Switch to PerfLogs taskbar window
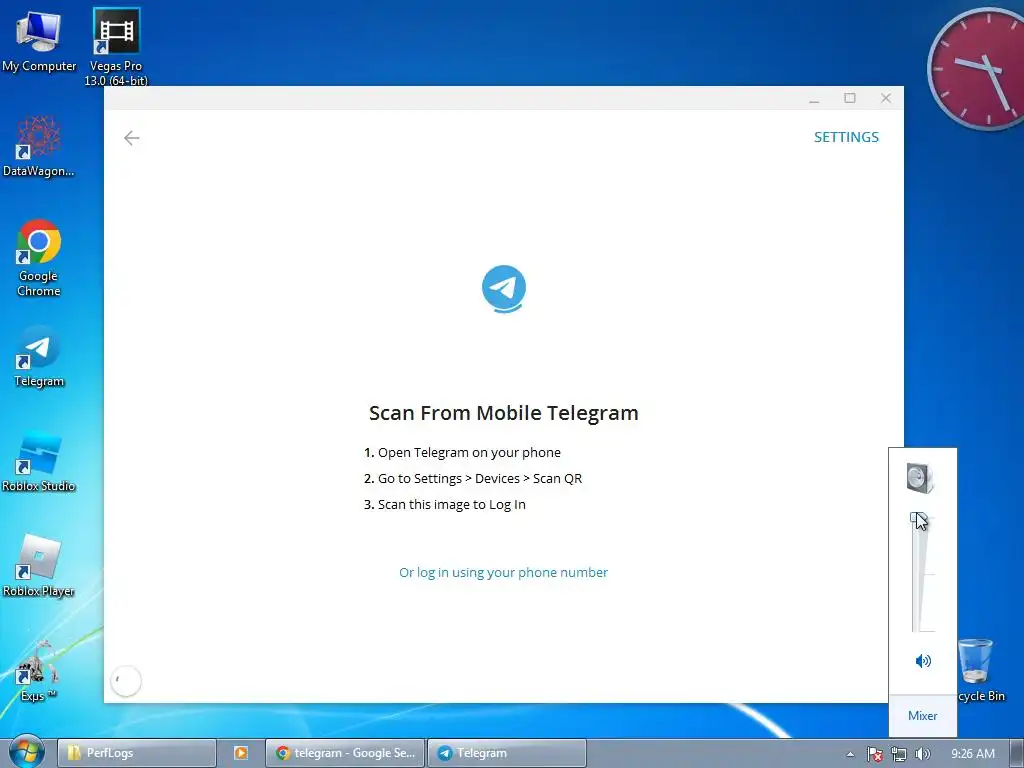 point(136,753)
